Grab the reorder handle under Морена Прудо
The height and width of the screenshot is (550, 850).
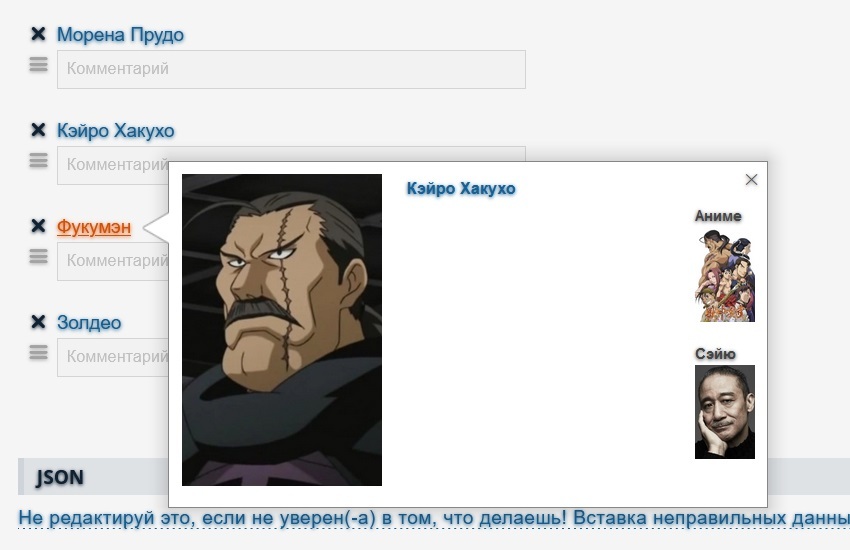tap(38, 64)
